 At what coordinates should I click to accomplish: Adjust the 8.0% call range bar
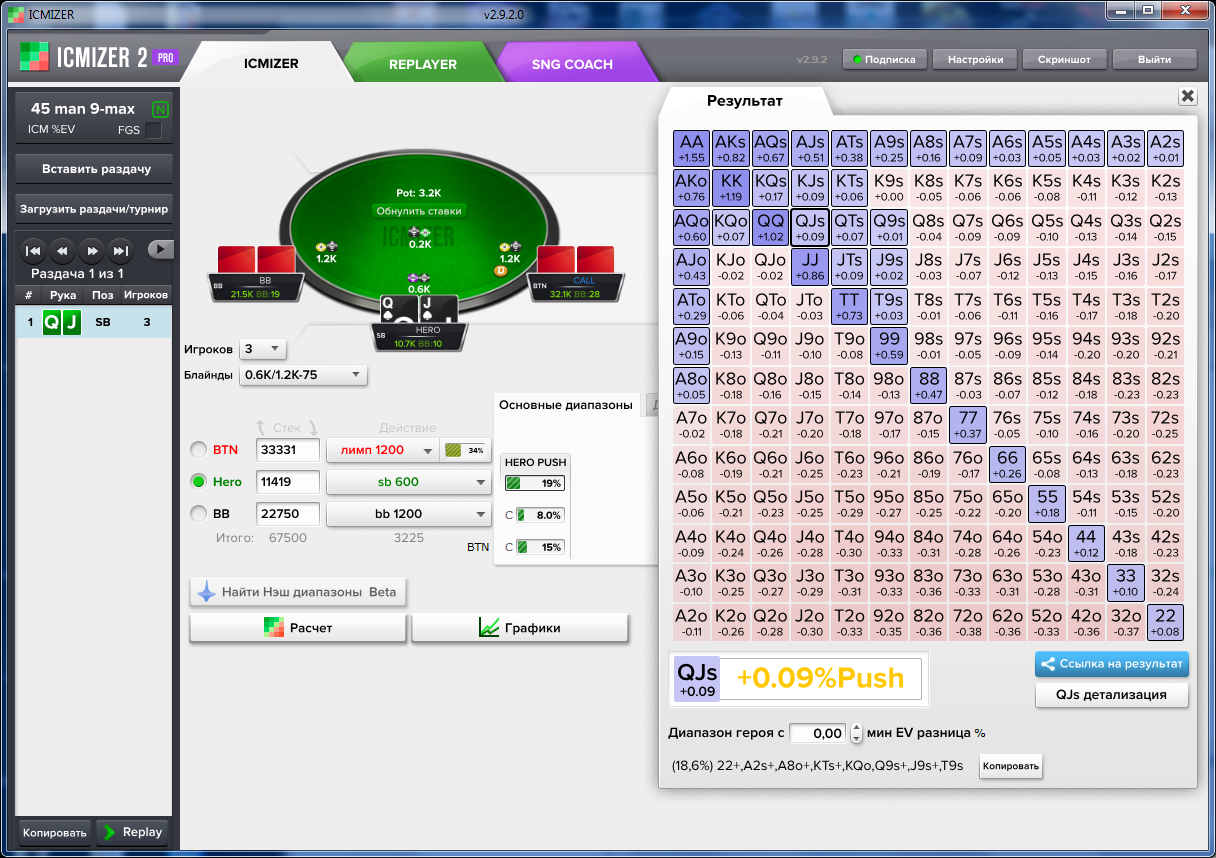[540, 515]
